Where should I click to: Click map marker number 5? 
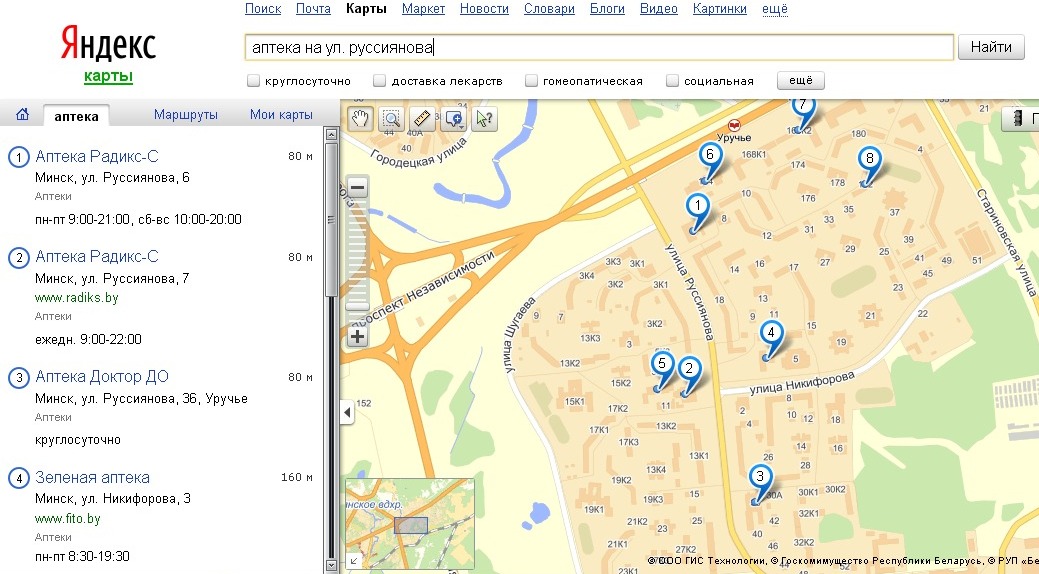[x=662, y=363]
